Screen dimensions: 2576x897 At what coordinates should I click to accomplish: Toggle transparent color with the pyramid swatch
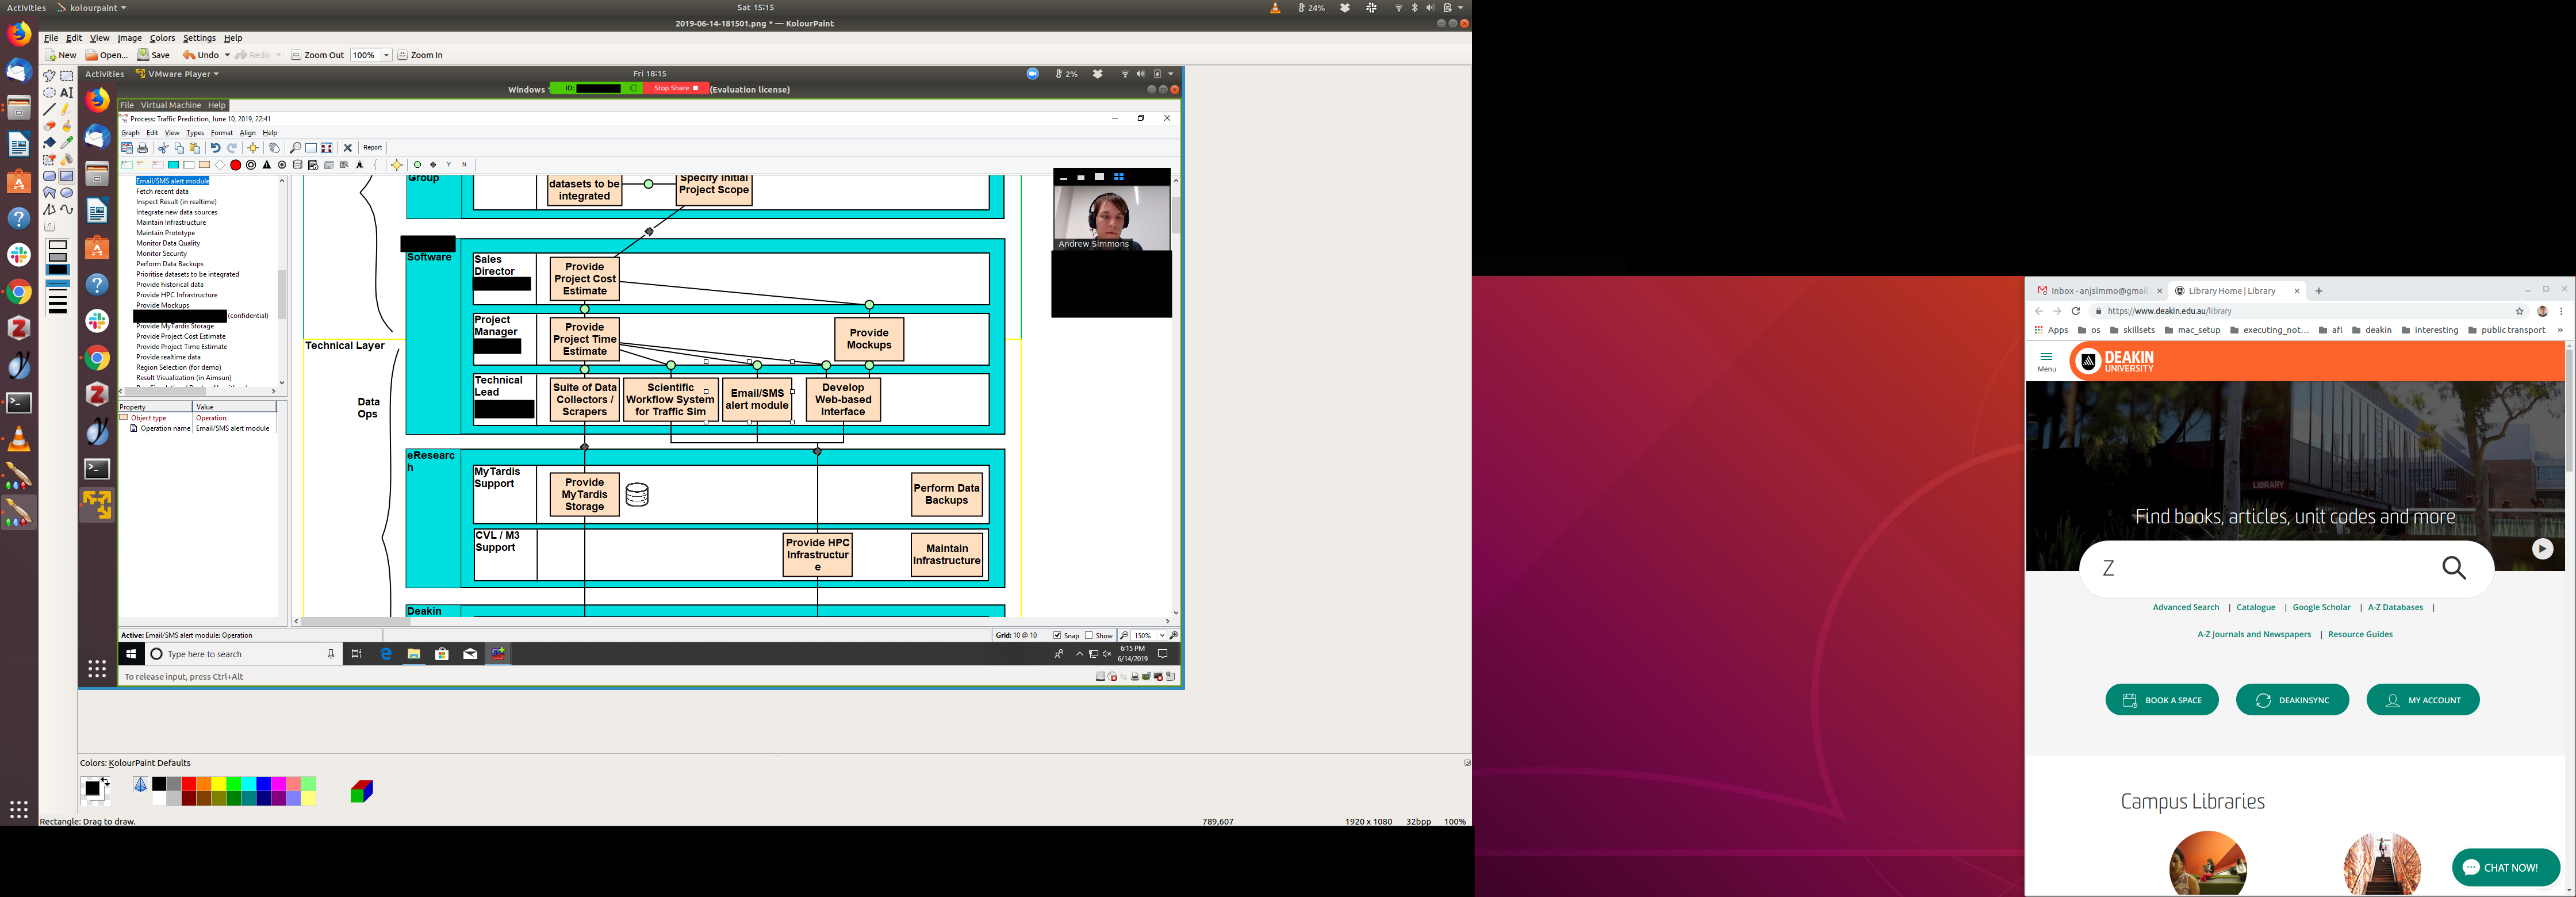click(x=140, y=785)
